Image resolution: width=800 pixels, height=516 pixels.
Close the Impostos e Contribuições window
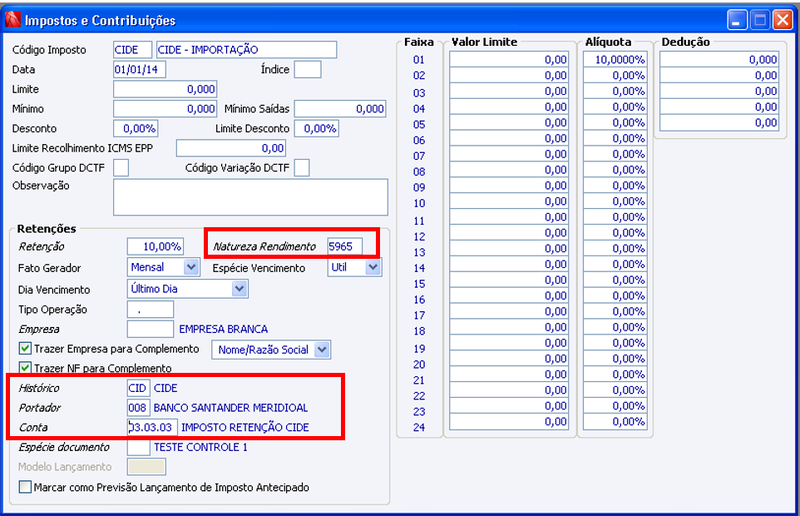coord(783,20)
